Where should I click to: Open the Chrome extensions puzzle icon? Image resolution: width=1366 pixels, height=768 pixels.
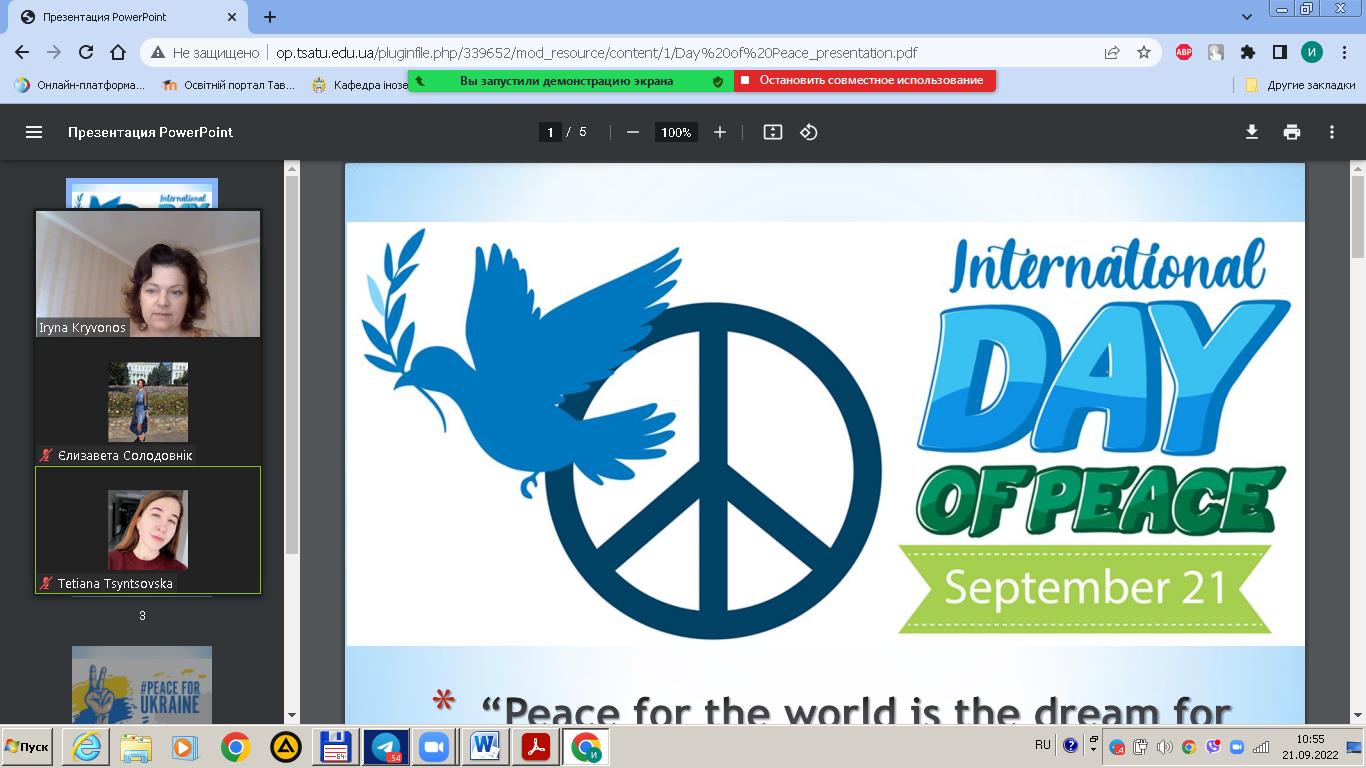point(1247,53)
